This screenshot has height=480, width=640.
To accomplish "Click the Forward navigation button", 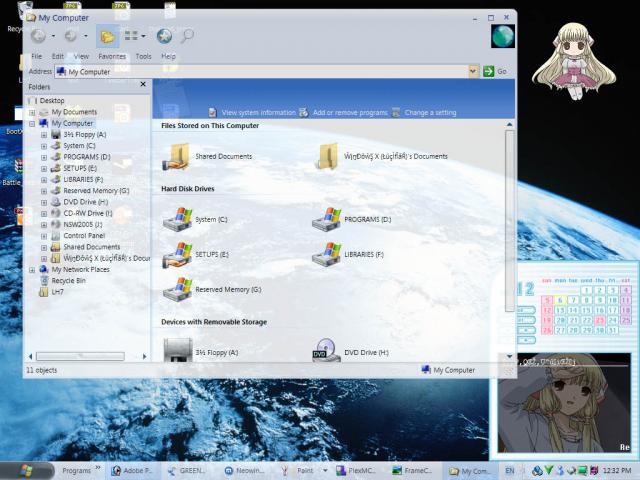I will (71, 36).
